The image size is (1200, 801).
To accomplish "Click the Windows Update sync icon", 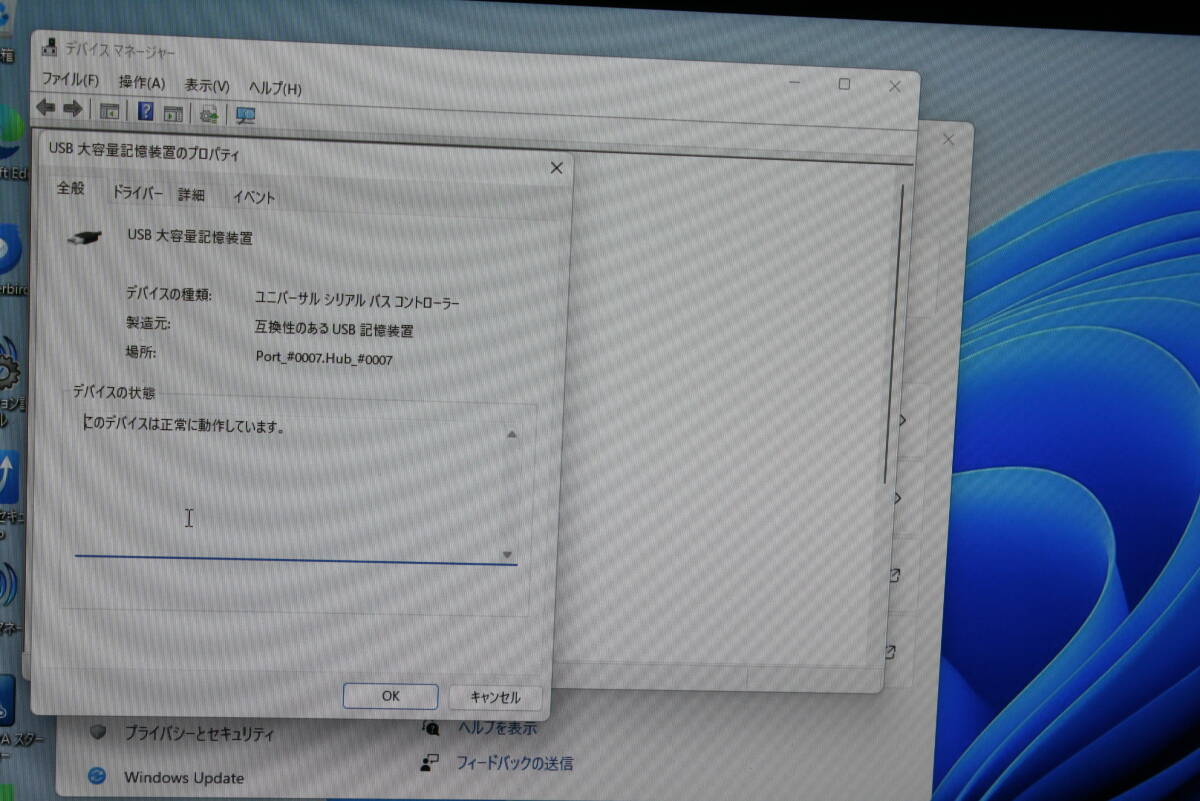I will click(x=97, y=776).
